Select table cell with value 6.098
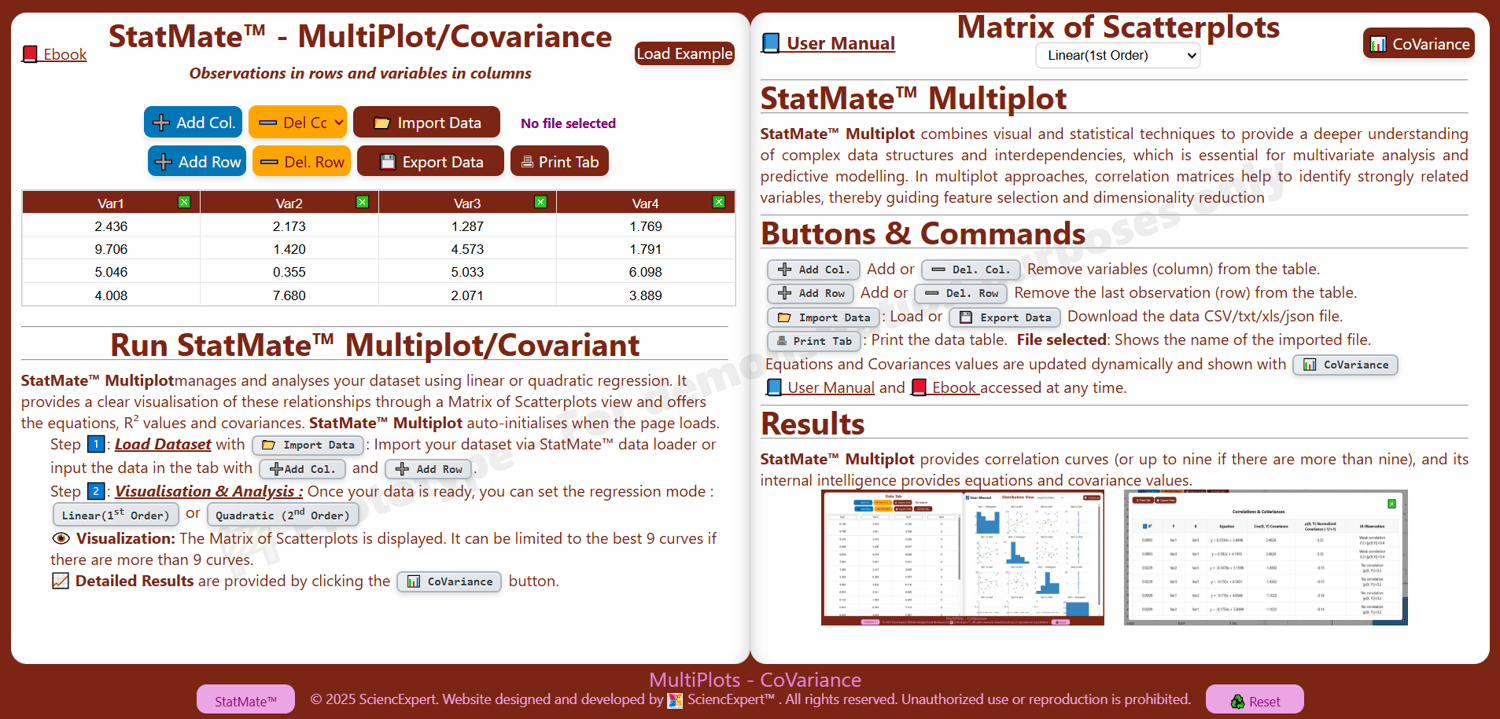Viewport: 1500px width, 719px height. pyautogui.click(x=646, y=272)
